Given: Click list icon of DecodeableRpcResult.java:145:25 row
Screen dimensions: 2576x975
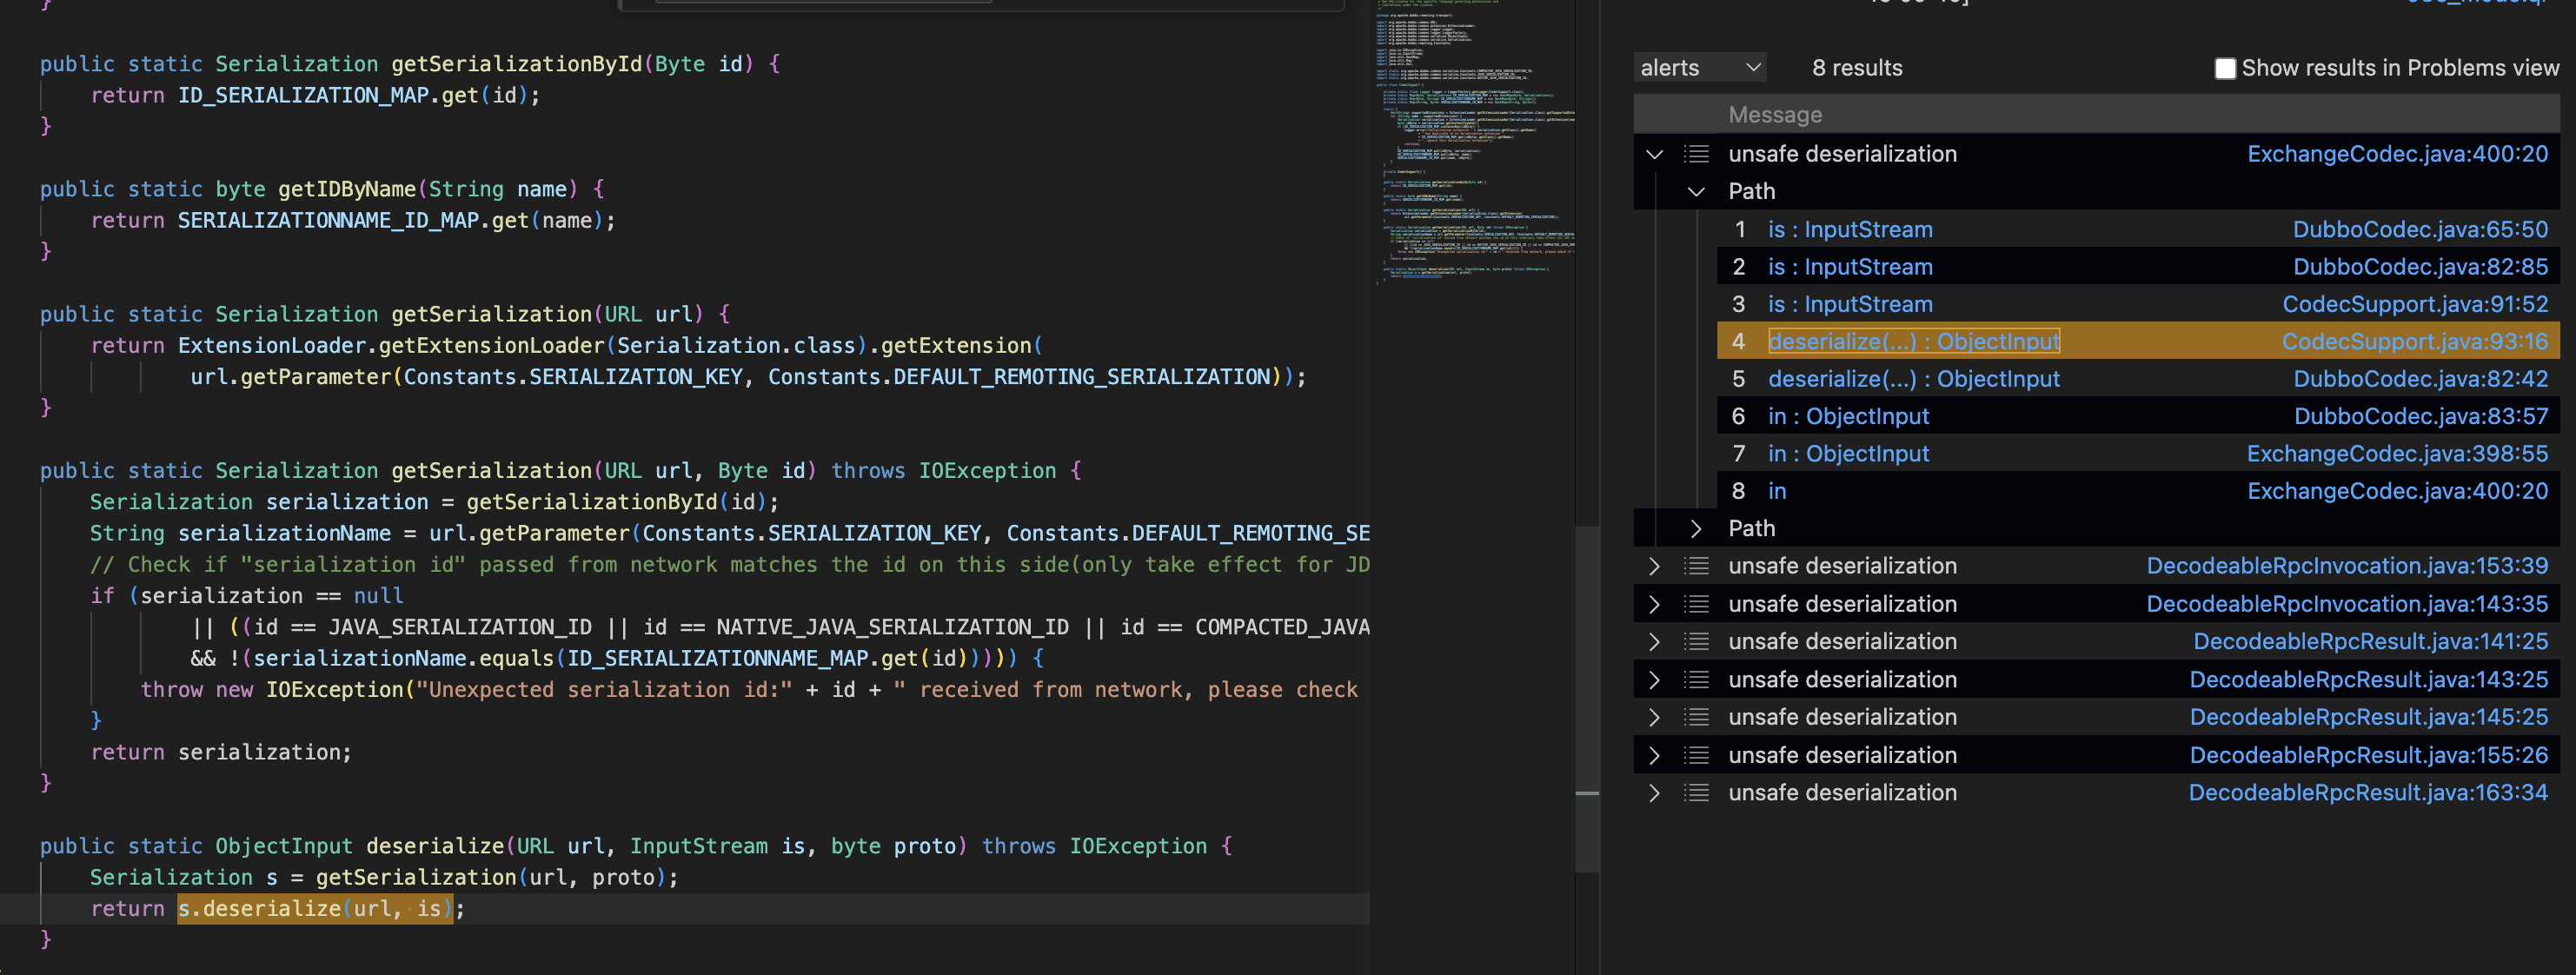Looking at the screenshot, I should (x=1696, y=717).
